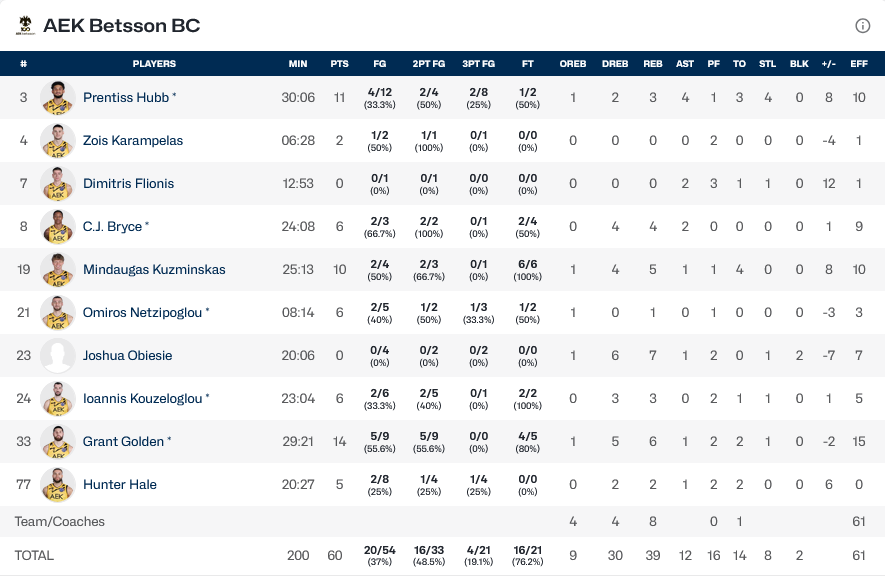Click the 3PT FG column header
Screen dimensions: 885x579
478,64
